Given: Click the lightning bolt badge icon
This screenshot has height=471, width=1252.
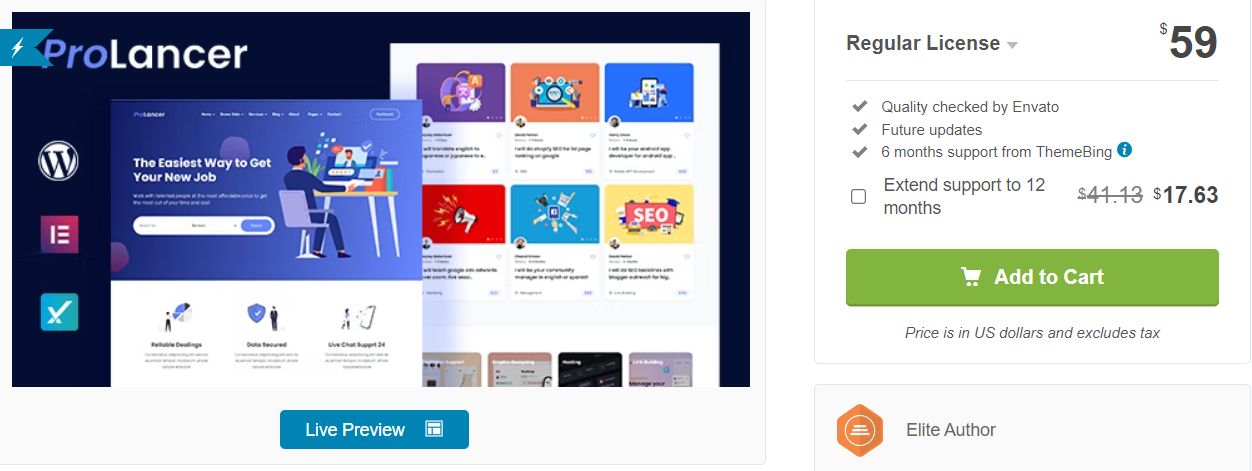Looking at the screenshot, I should coord(19,47).
